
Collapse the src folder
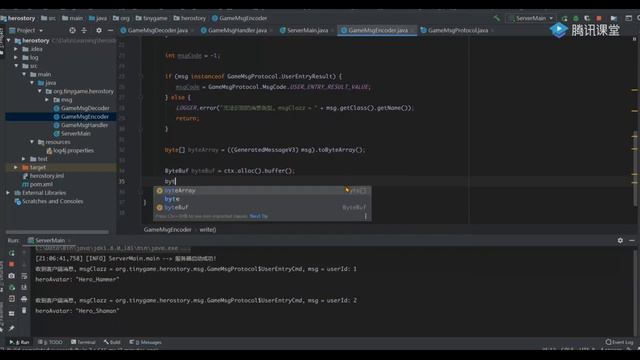(16, 66)
